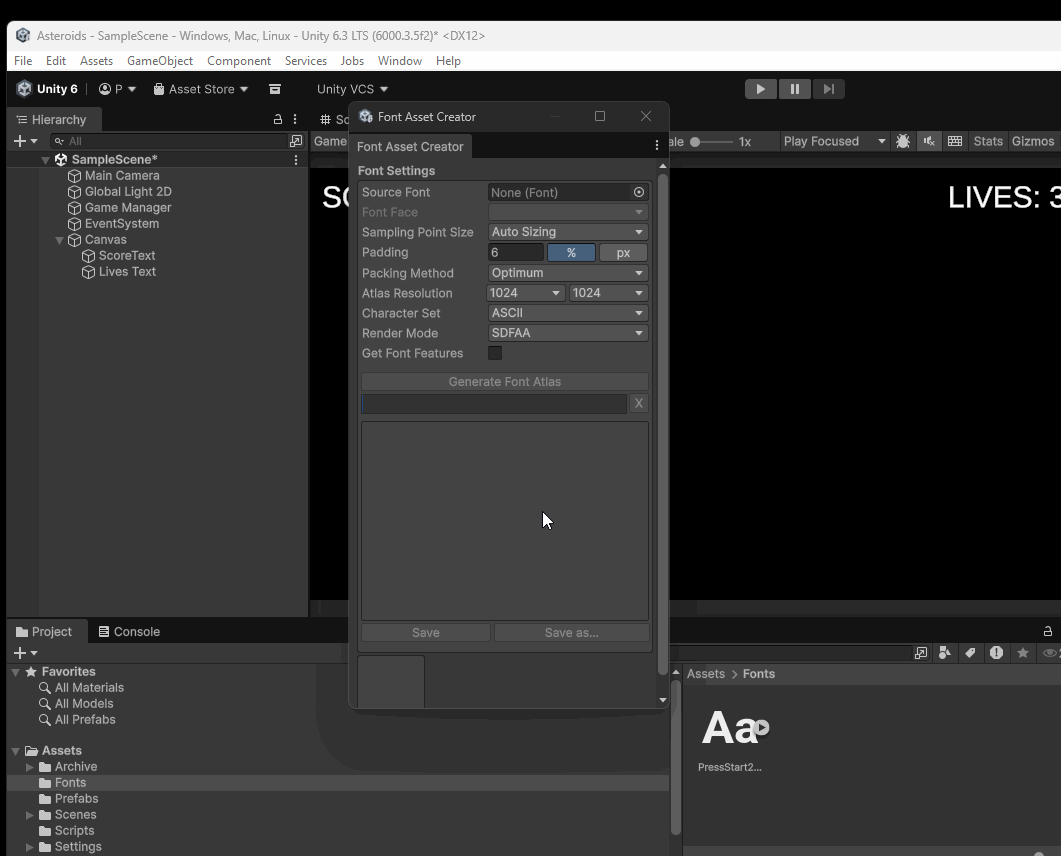Toggle the keyboard shortcuts icon in Game view

tap(955, 141)
